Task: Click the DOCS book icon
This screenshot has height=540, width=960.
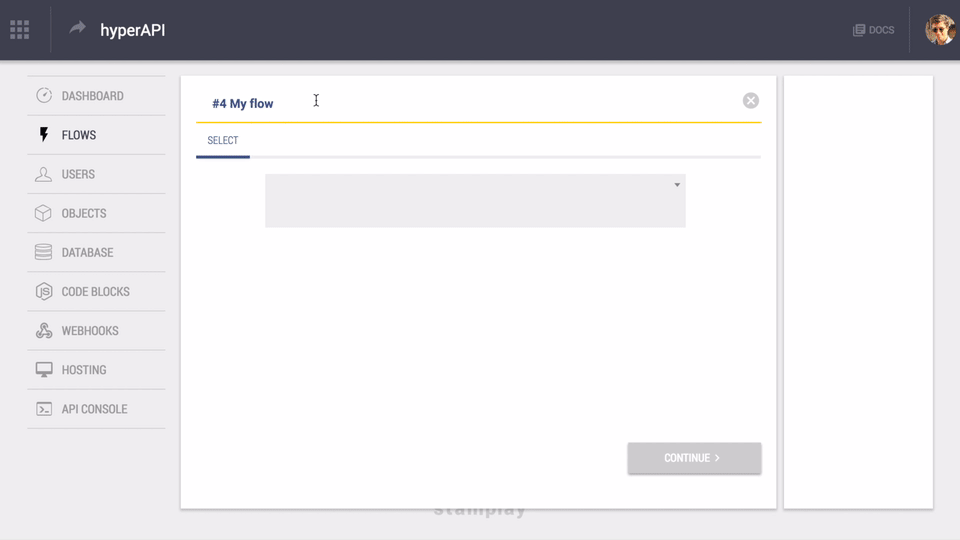Action: point(859,30)
